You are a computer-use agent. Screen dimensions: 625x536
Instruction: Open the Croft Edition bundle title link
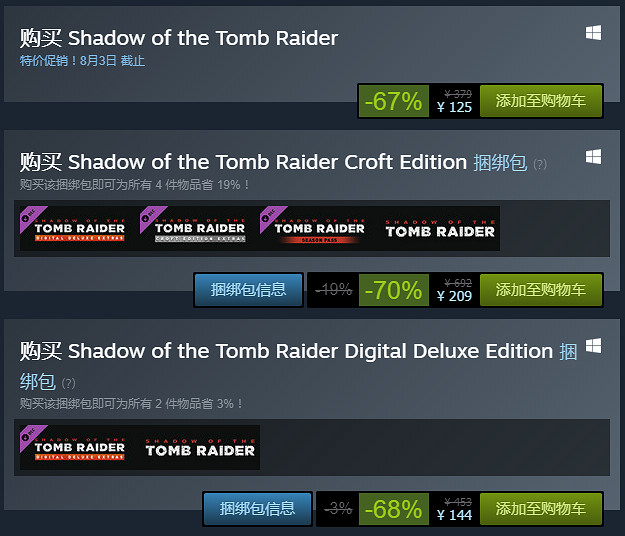tap(499, 162)
